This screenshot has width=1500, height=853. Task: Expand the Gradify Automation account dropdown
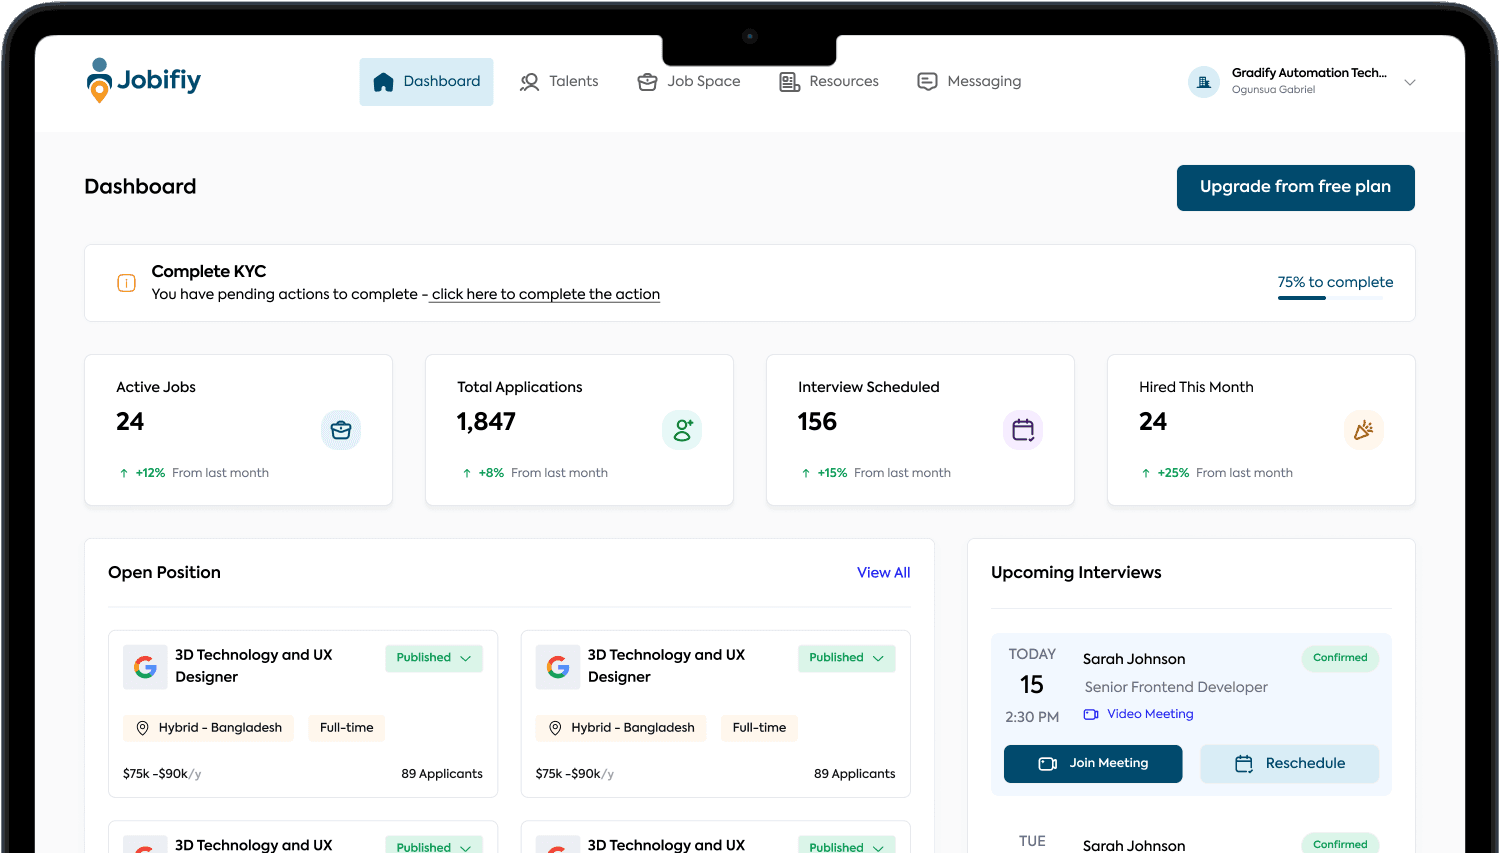(x=1410, y=82)
